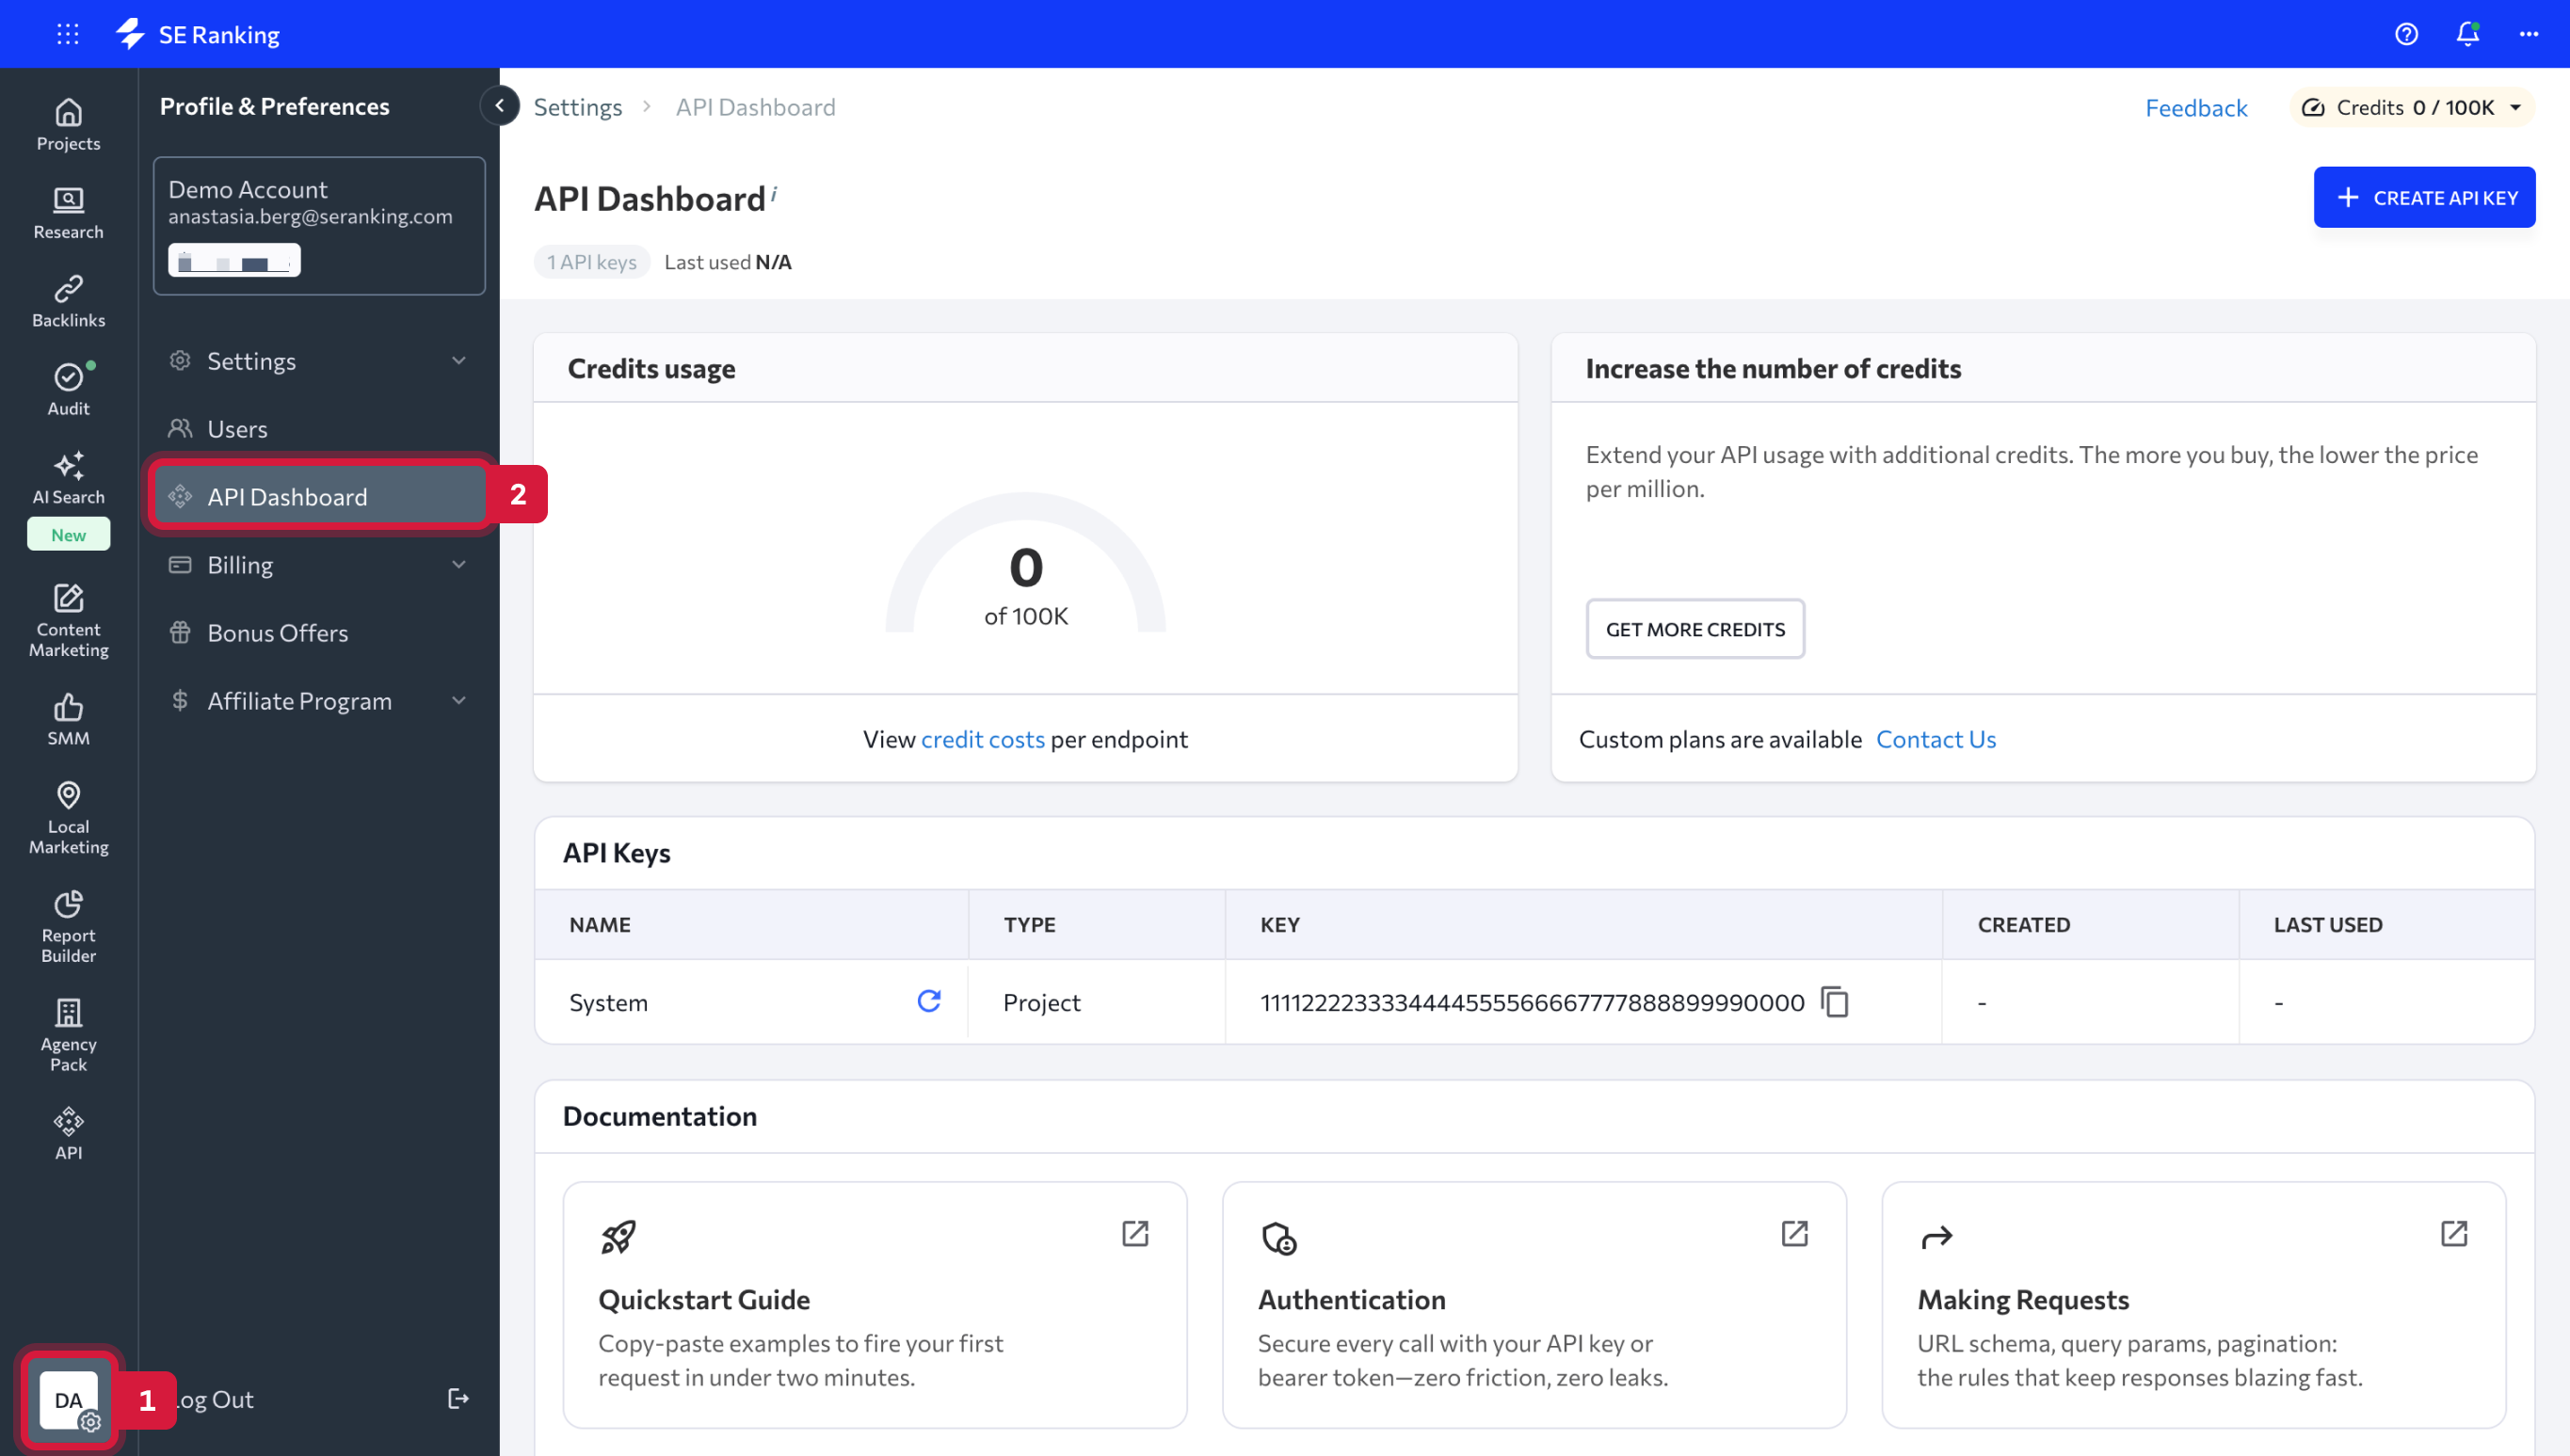The height and width of the screenshot is (1456, 2570).
Task: Copy the System API key
Action: [x=1836, y=1002]
